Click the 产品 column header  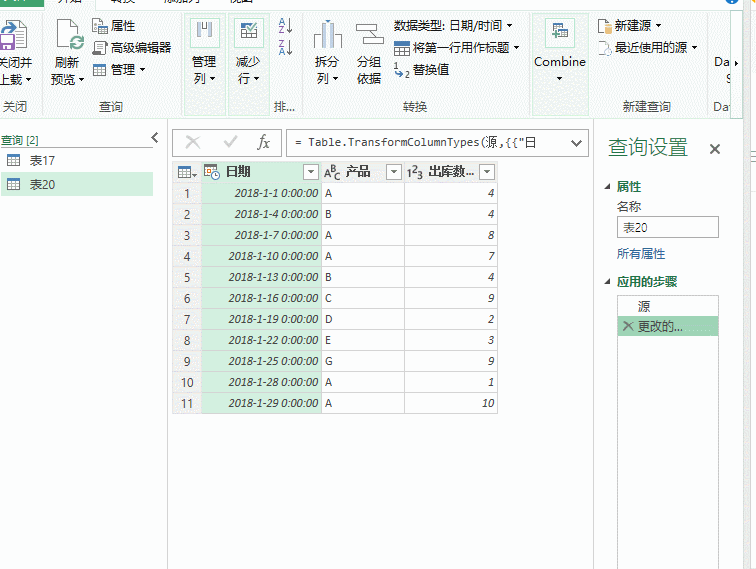point(363,172)
